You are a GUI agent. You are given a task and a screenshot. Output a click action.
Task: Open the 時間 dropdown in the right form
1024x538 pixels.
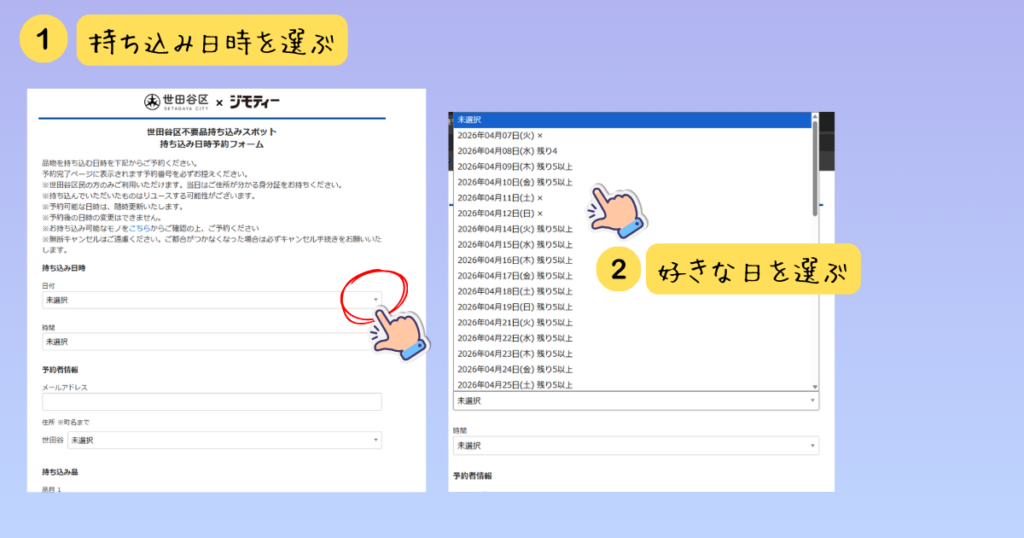pyautogui.click(x=635, y=446)
